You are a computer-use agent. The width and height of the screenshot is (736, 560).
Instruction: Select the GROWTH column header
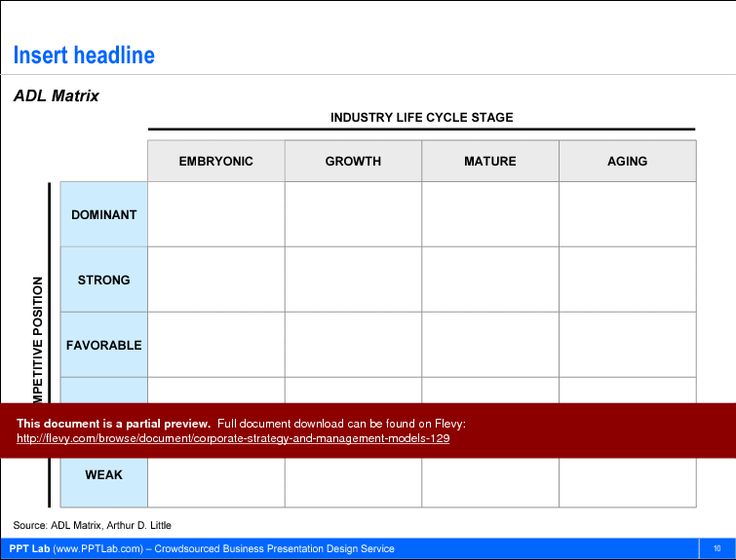[353, 161]
